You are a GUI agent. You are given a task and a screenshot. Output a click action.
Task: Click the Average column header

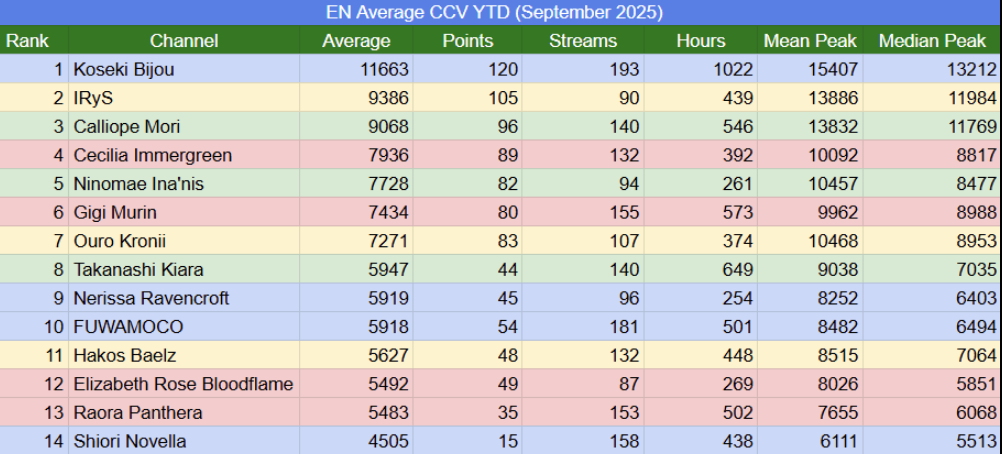click(x=356, y=41)
